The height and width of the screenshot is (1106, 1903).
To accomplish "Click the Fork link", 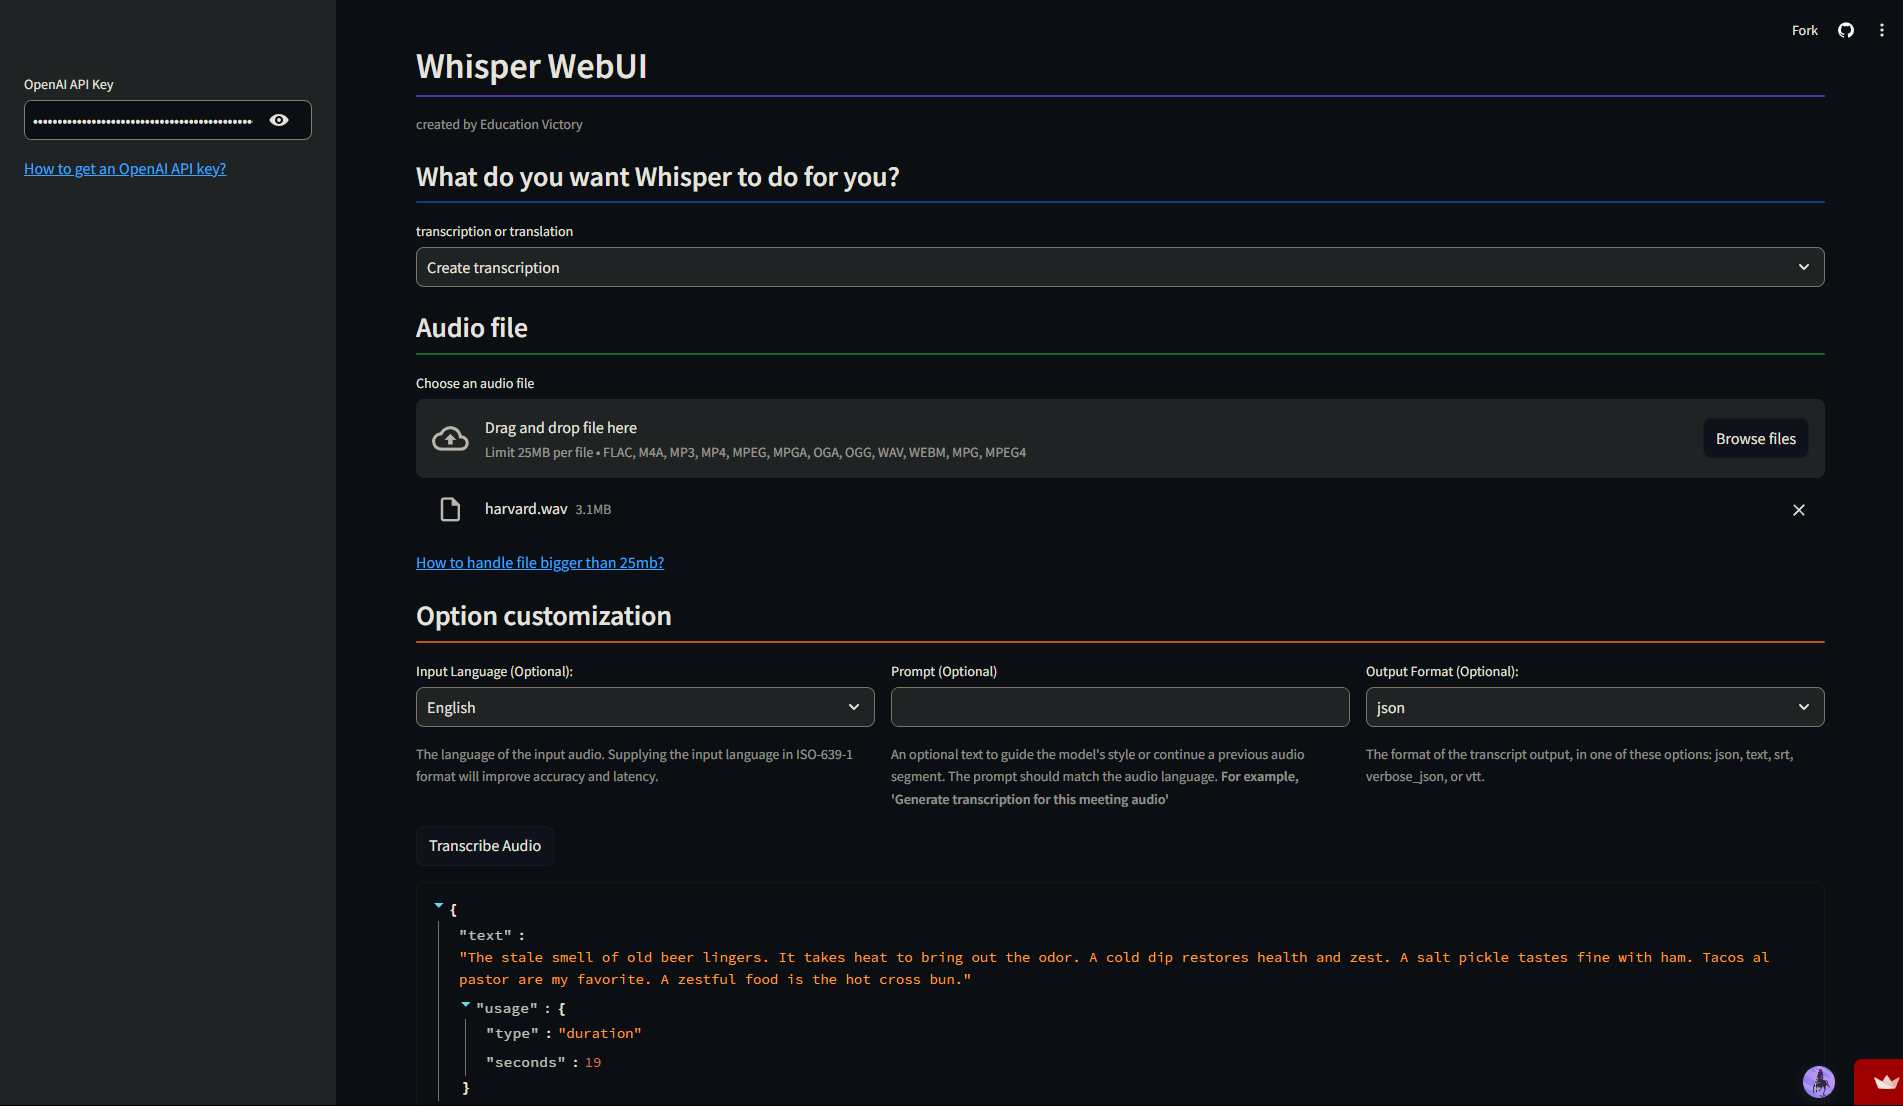I will coord(1804,30).
